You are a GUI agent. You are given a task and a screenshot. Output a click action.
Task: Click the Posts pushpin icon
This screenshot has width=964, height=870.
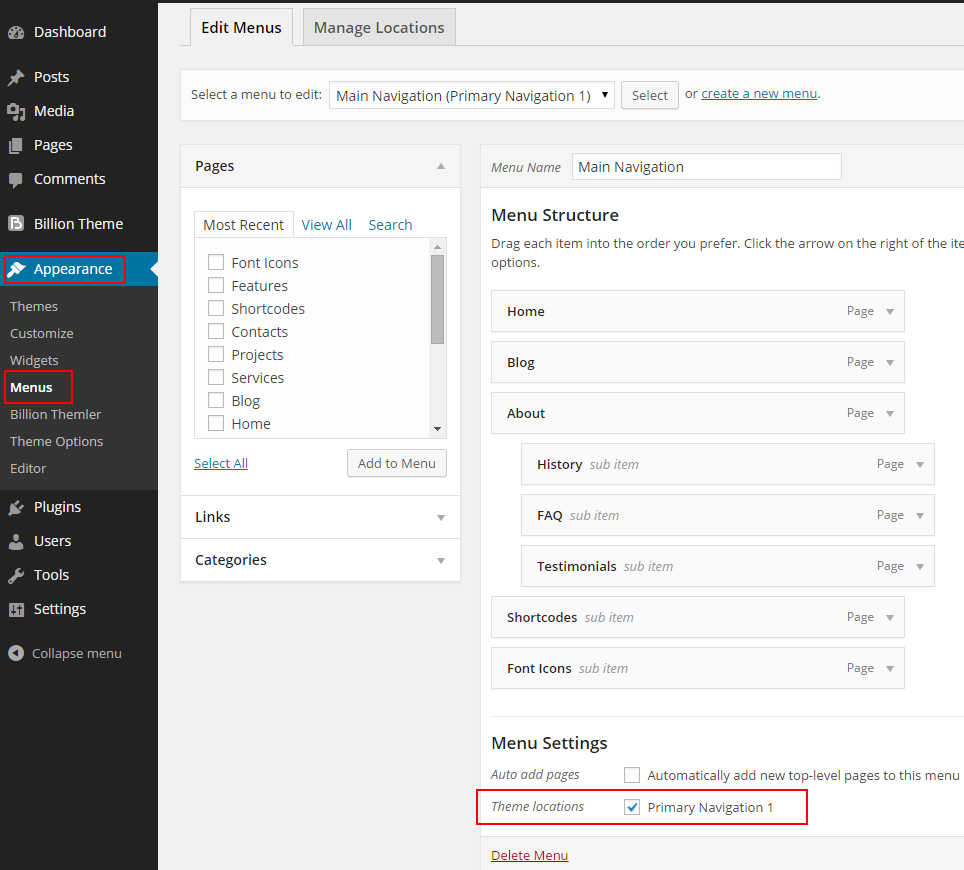point(16,77)
